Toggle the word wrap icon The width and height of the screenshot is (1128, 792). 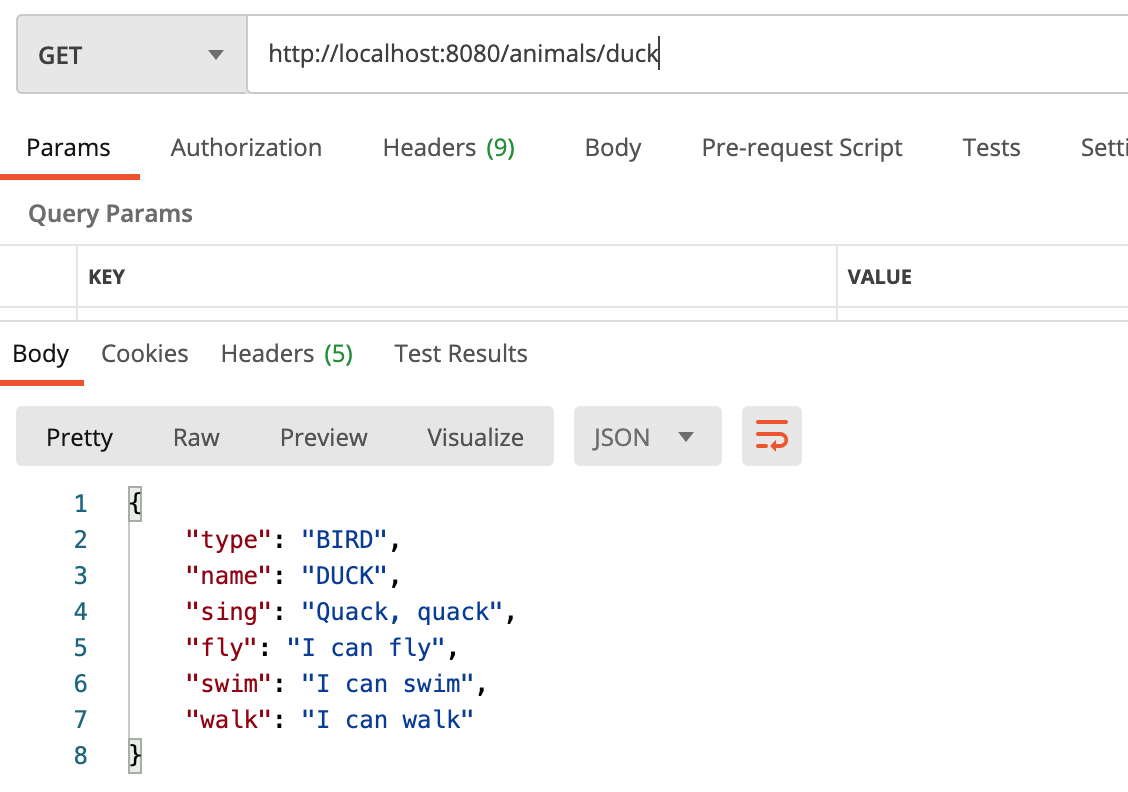(772, 436)
